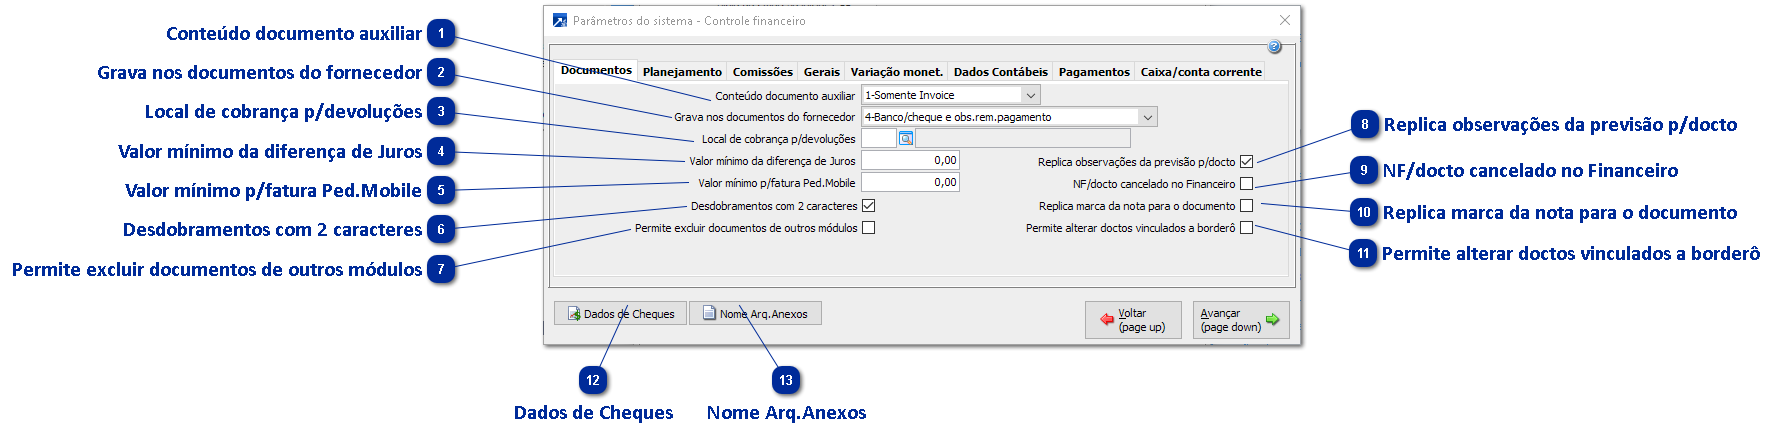Open the Planejamento tab
The height and width of the screenshot is (441, 1776).
(x=682, y=72)
